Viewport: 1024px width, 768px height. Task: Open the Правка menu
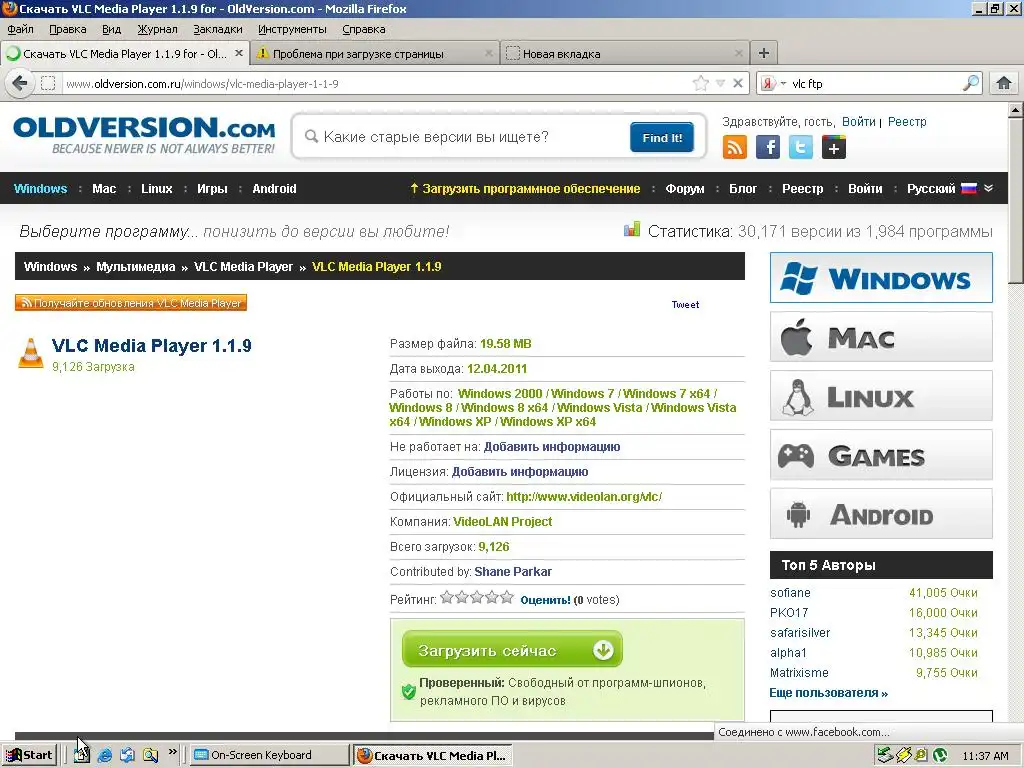coord(67,29)
